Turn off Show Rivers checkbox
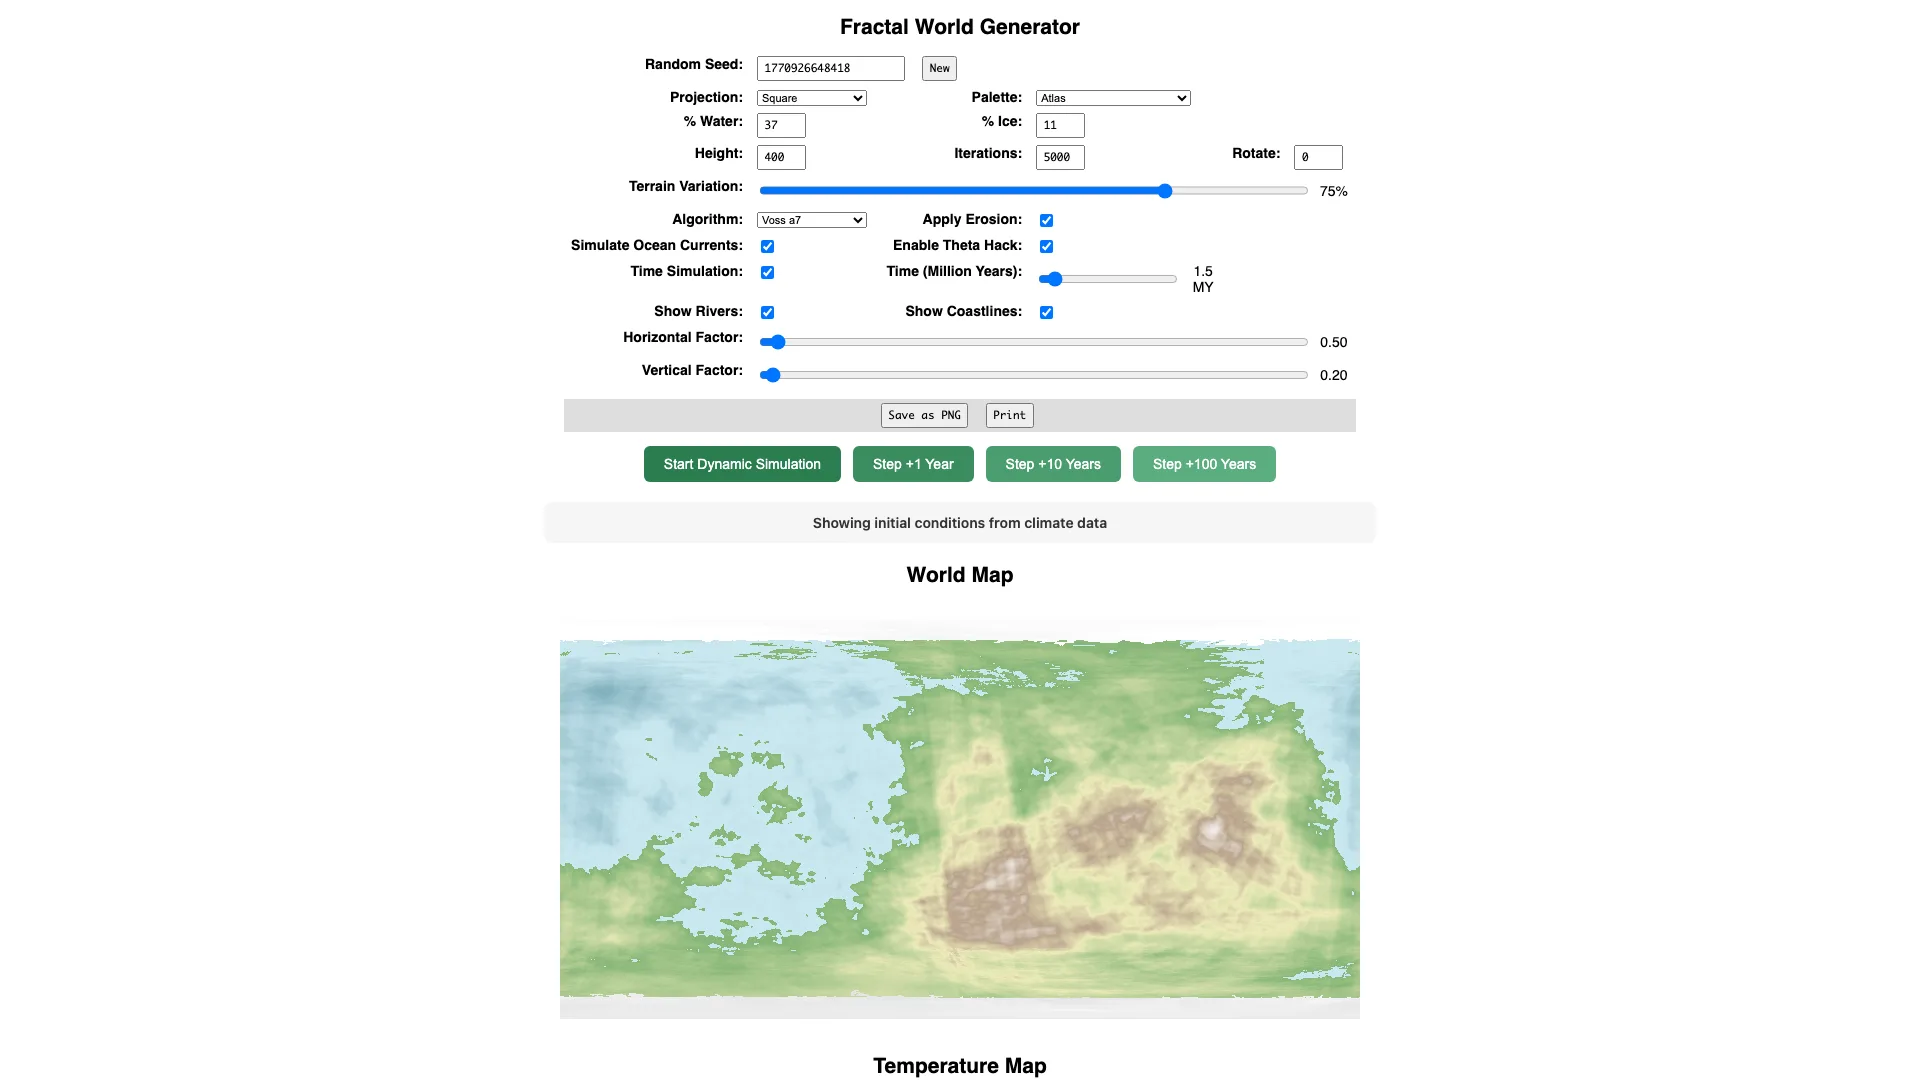 pos(767,312)
